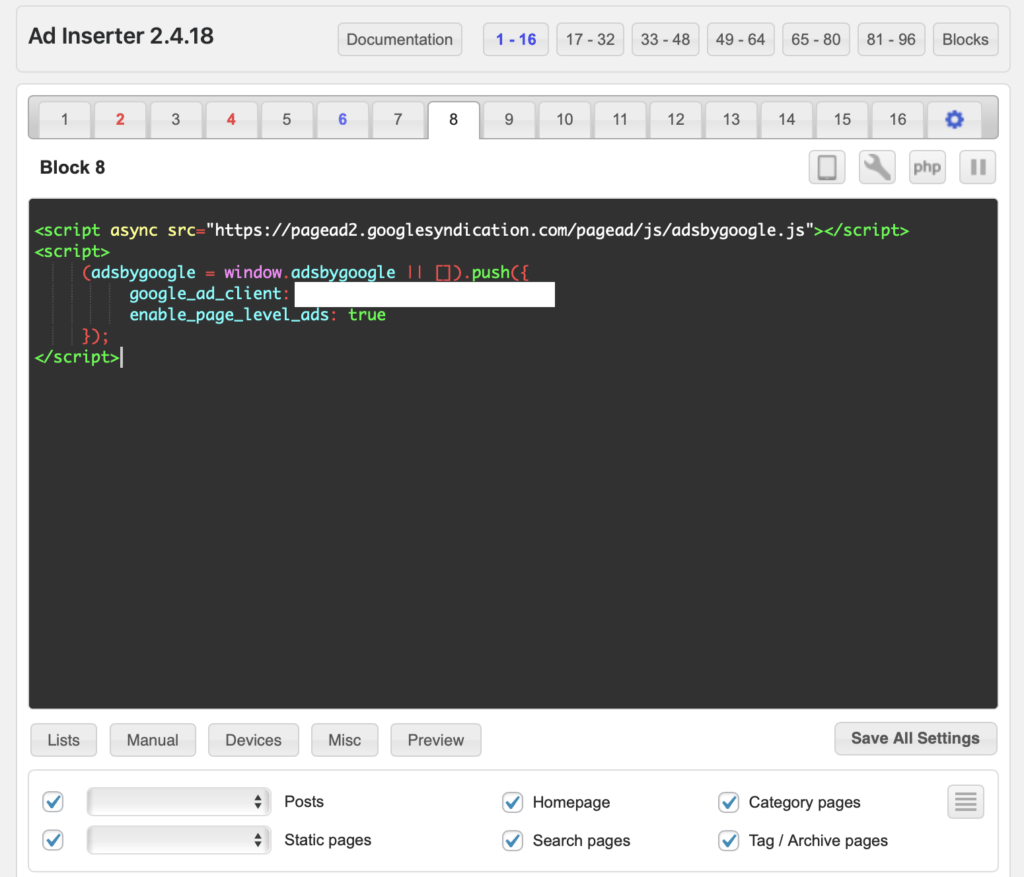Open the Devices settings button

[x=253, y=740]
